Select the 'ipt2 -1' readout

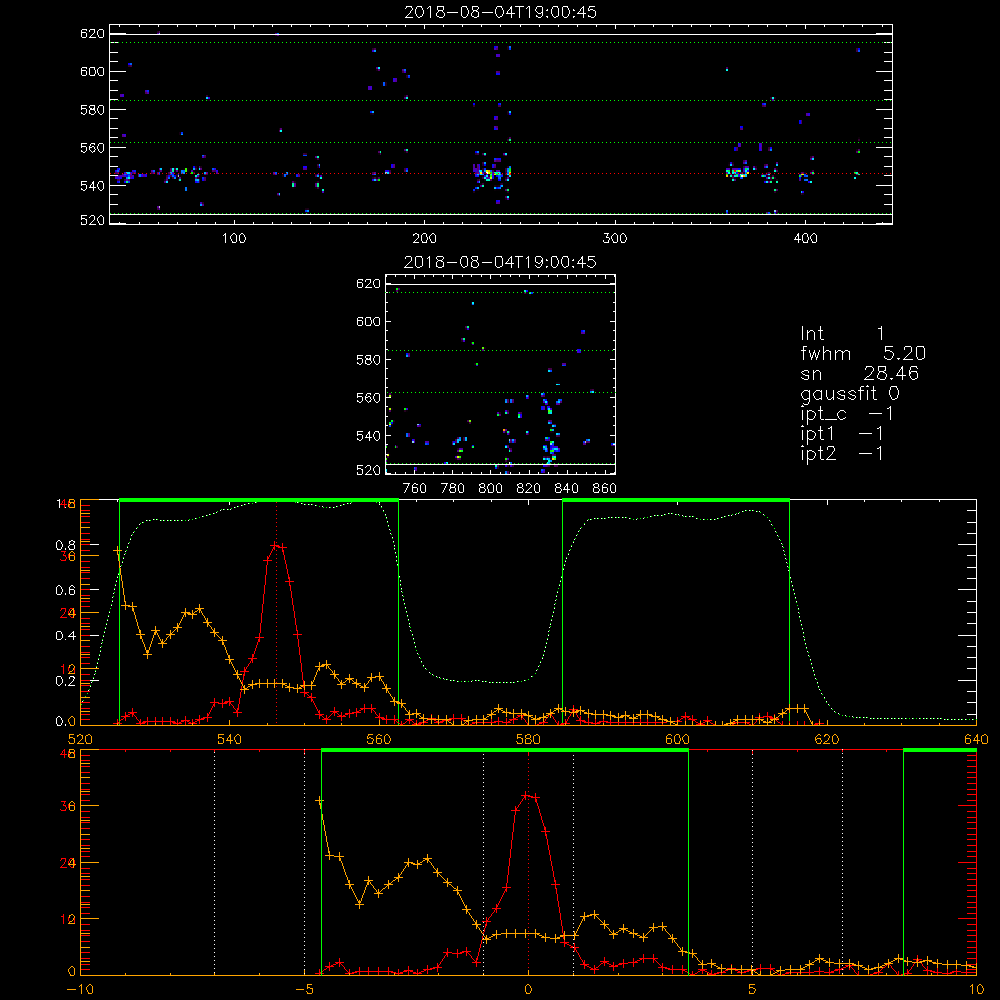point(842,454)
